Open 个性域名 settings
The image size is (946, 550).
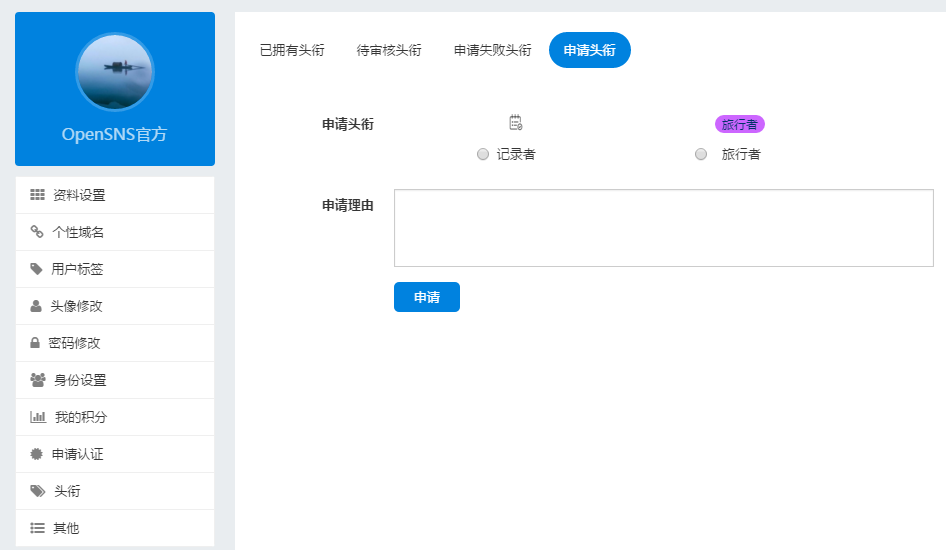tap(115, 232)
